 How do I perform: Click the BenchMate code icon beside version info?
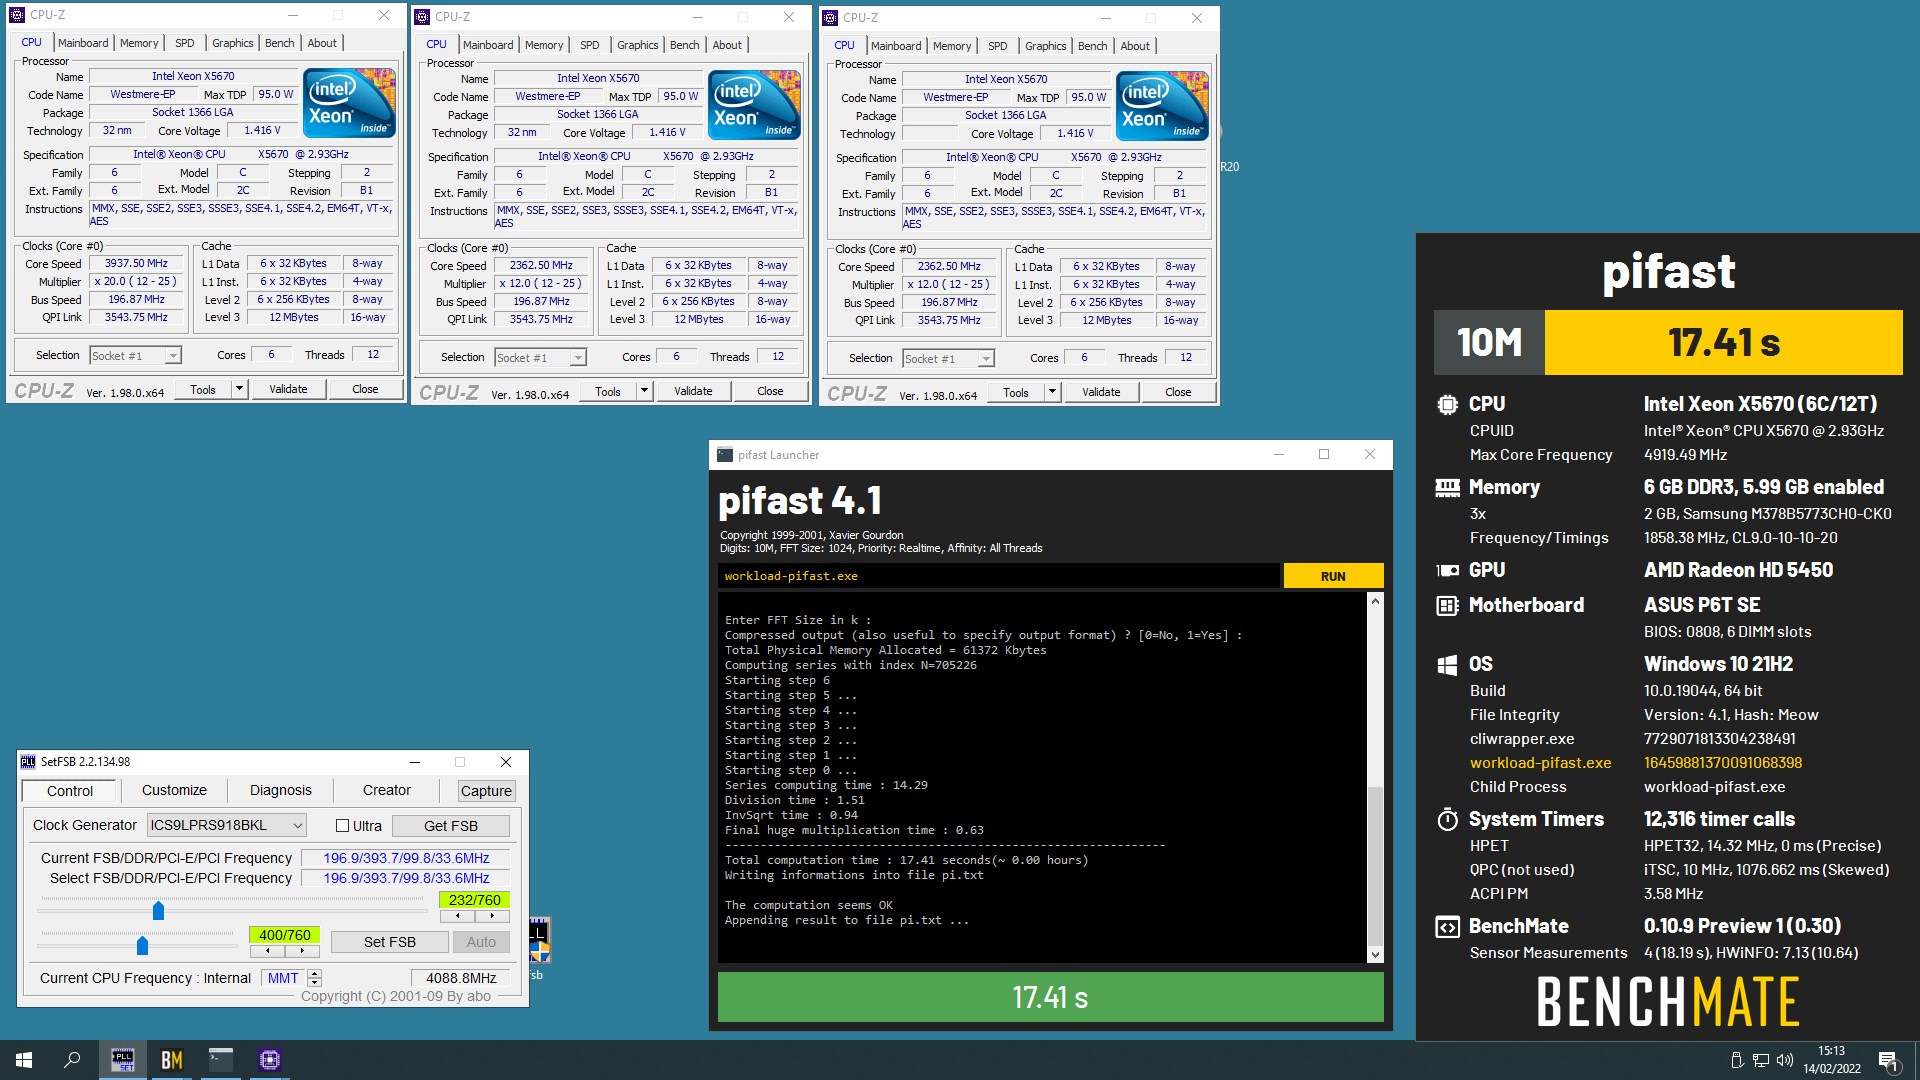(x=1447, y=927)
